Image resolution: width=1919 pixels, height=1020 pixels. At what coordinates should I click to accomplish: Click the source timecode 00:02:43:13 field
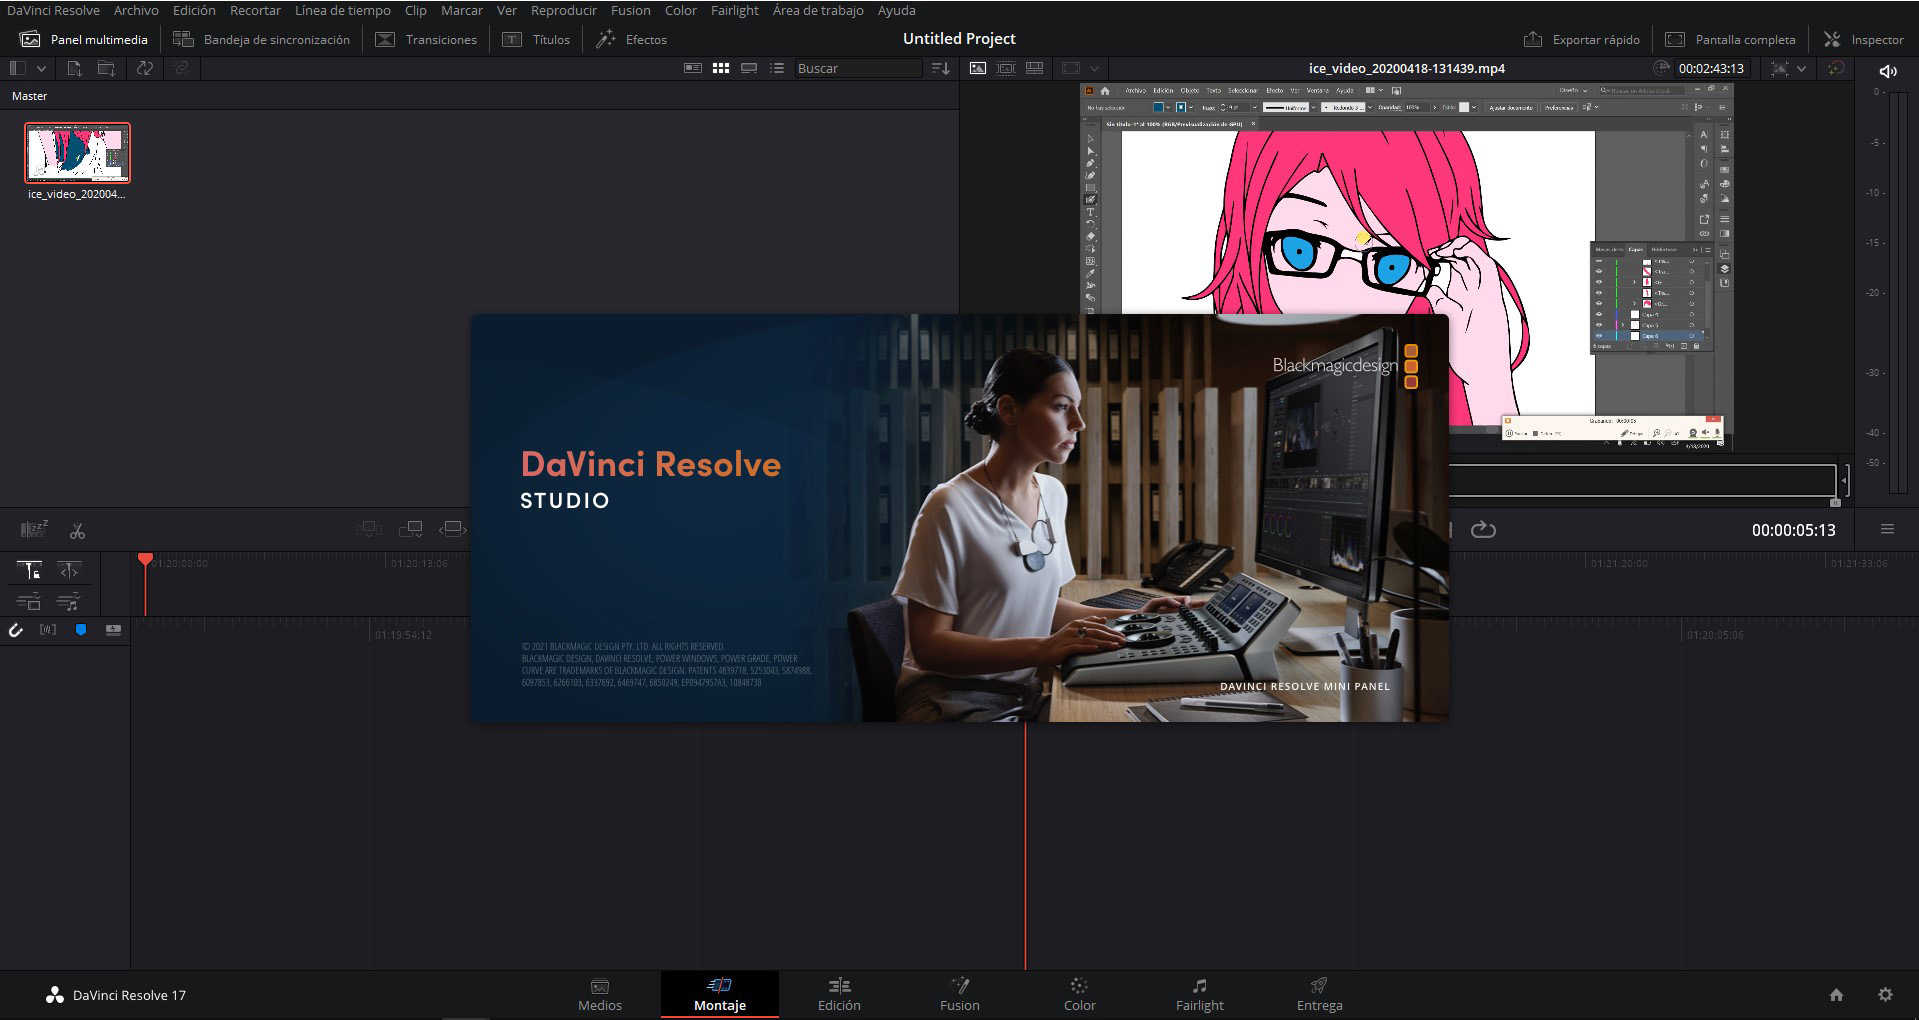pyautogui.click(x=1711, y=68)
